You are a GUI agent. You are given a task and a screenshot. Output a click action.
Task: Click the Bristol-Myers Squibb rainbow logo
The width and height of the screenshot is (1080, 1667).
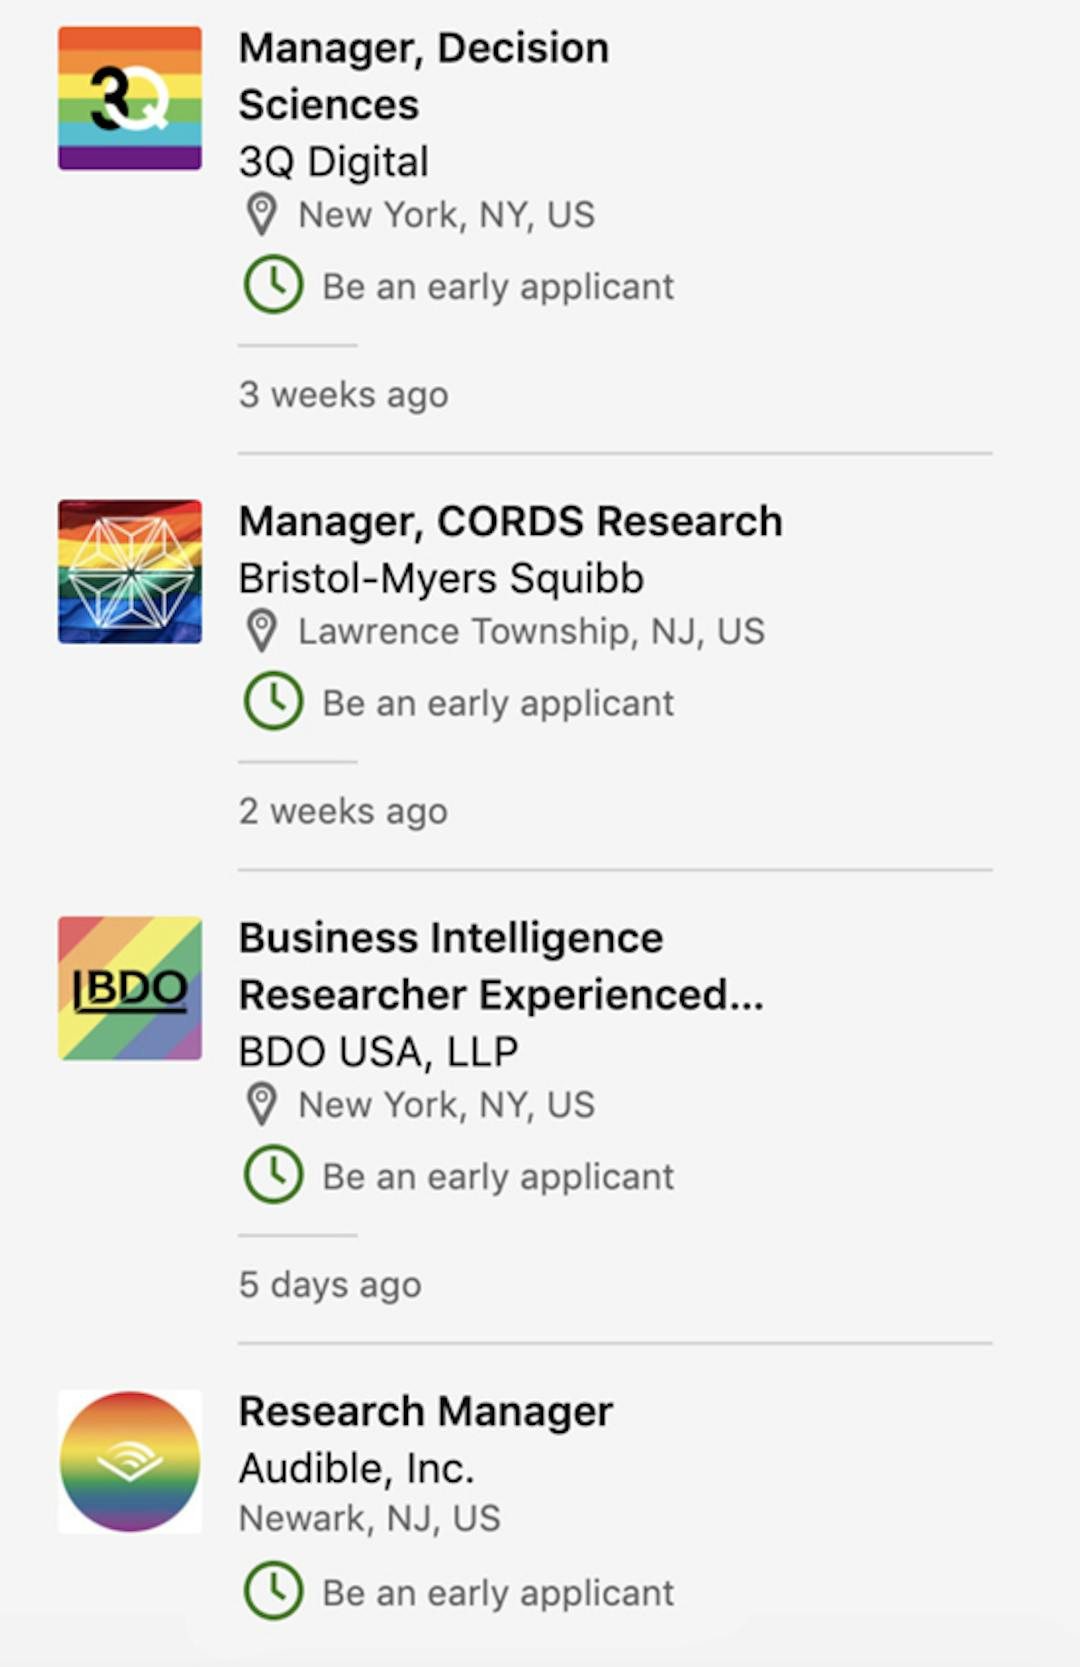coord(130,571)
